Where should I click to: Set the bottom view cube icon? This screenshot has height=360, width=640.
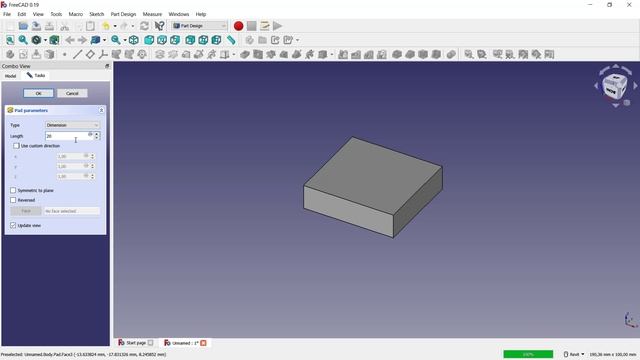click(203, 40)
